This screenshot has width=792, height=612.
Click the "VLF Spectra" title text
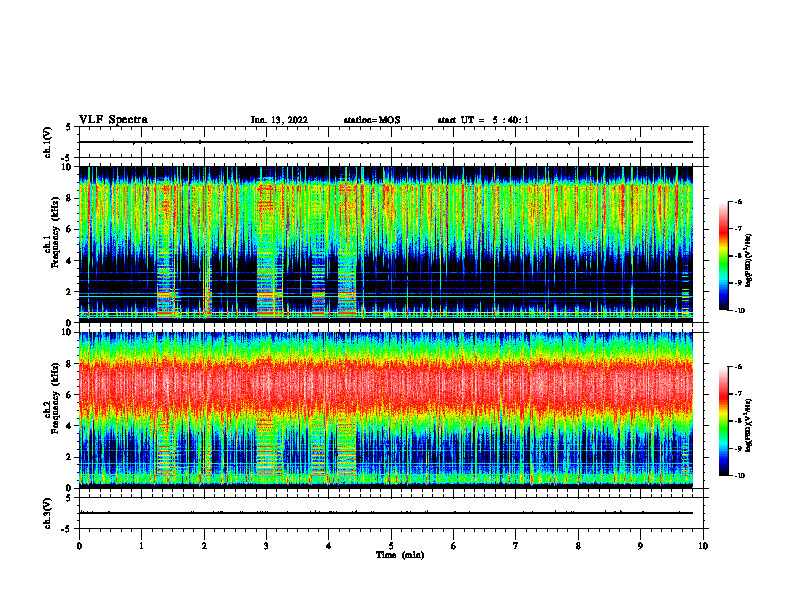tap(113, 120)
